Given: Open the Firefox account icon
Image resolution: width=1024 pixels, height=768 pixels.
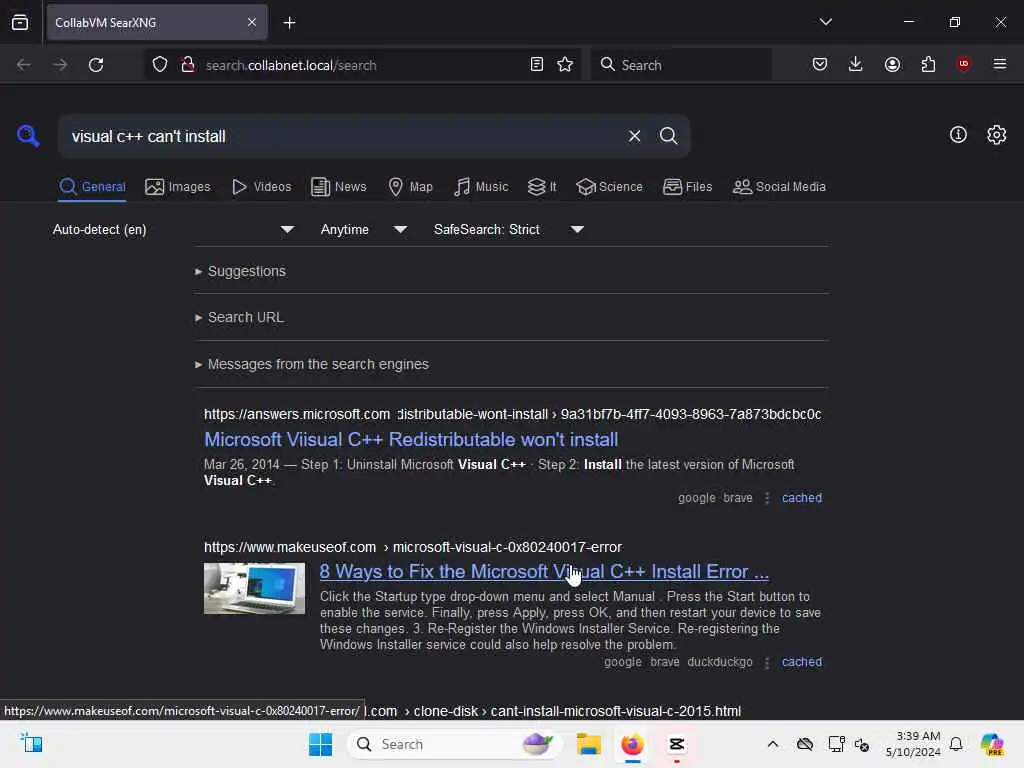Looking at the screenshot, I should coord(892,64).
